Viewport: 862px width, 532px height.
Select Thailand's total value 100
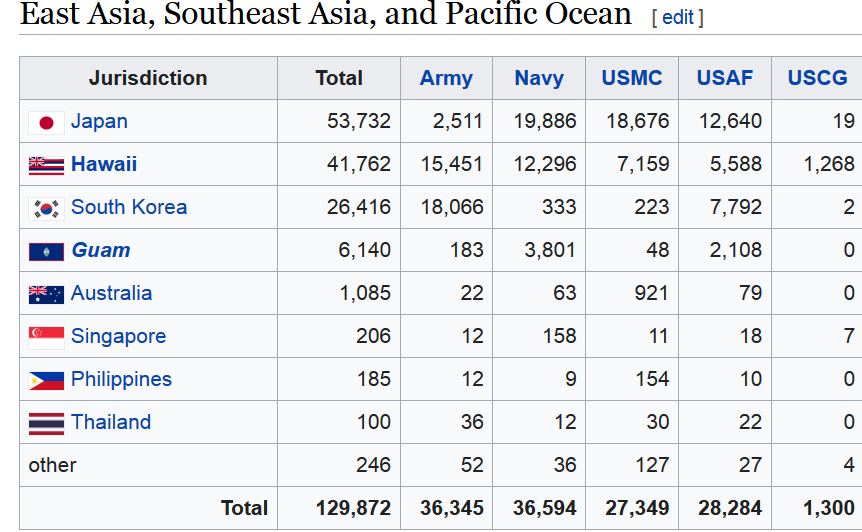[x=374, y=422]
